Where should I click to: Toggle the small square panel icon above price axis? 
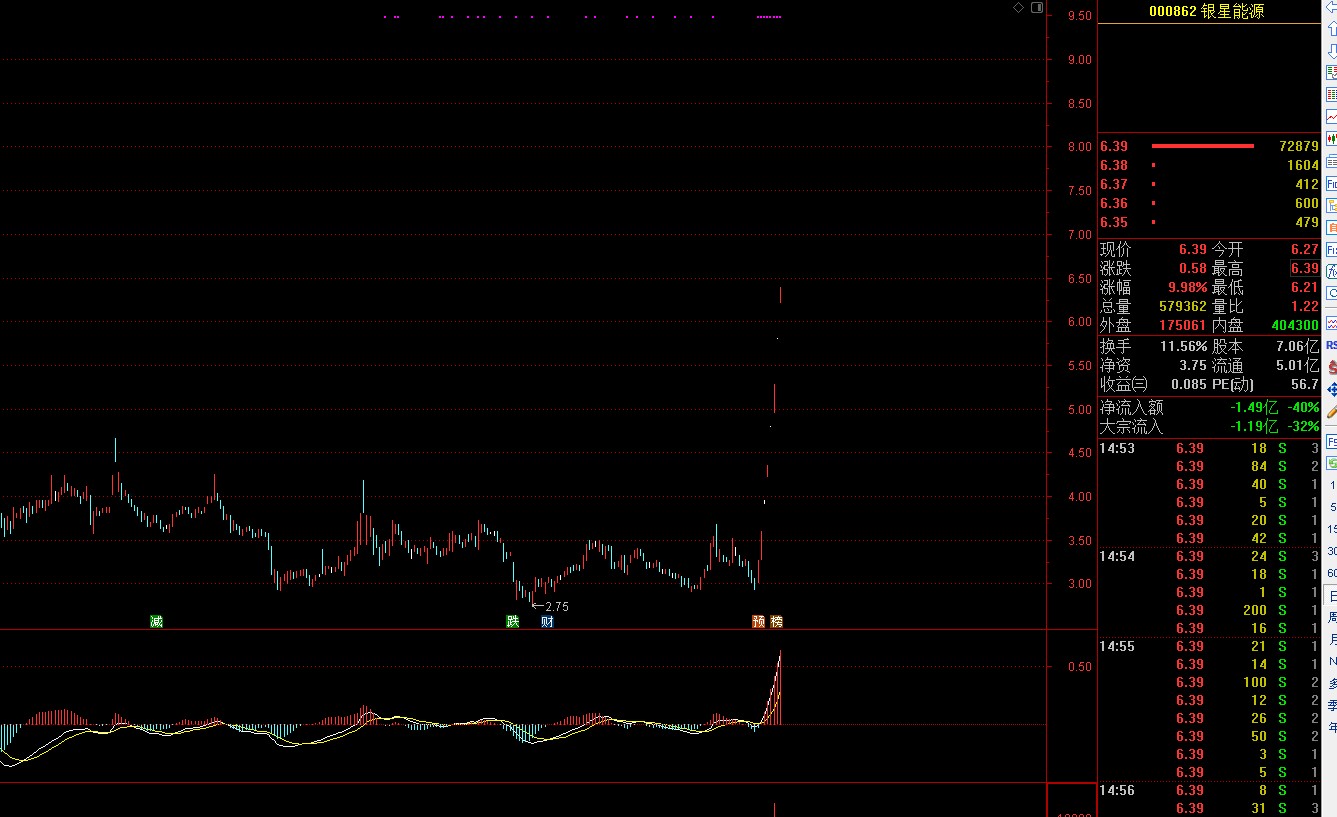tap(1037, 8)
